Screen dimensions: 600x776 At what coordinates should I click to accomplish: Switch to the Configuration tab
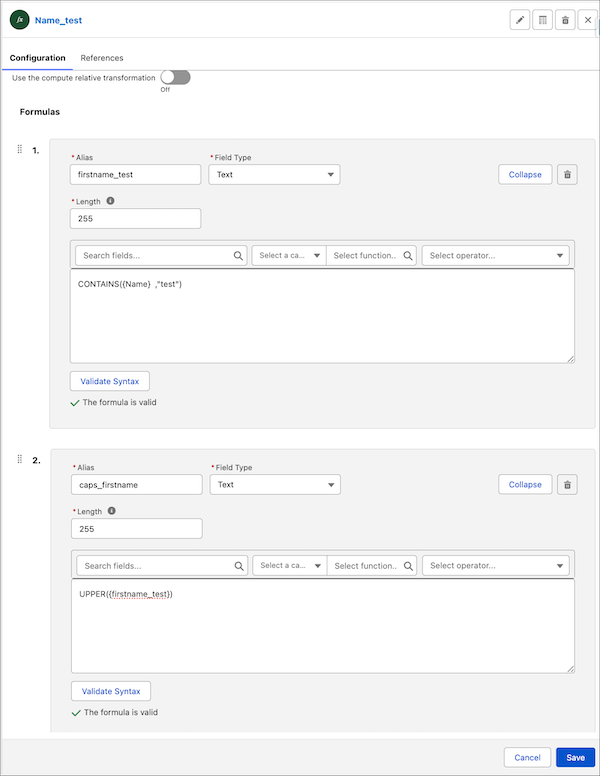[x=38, y=58]
